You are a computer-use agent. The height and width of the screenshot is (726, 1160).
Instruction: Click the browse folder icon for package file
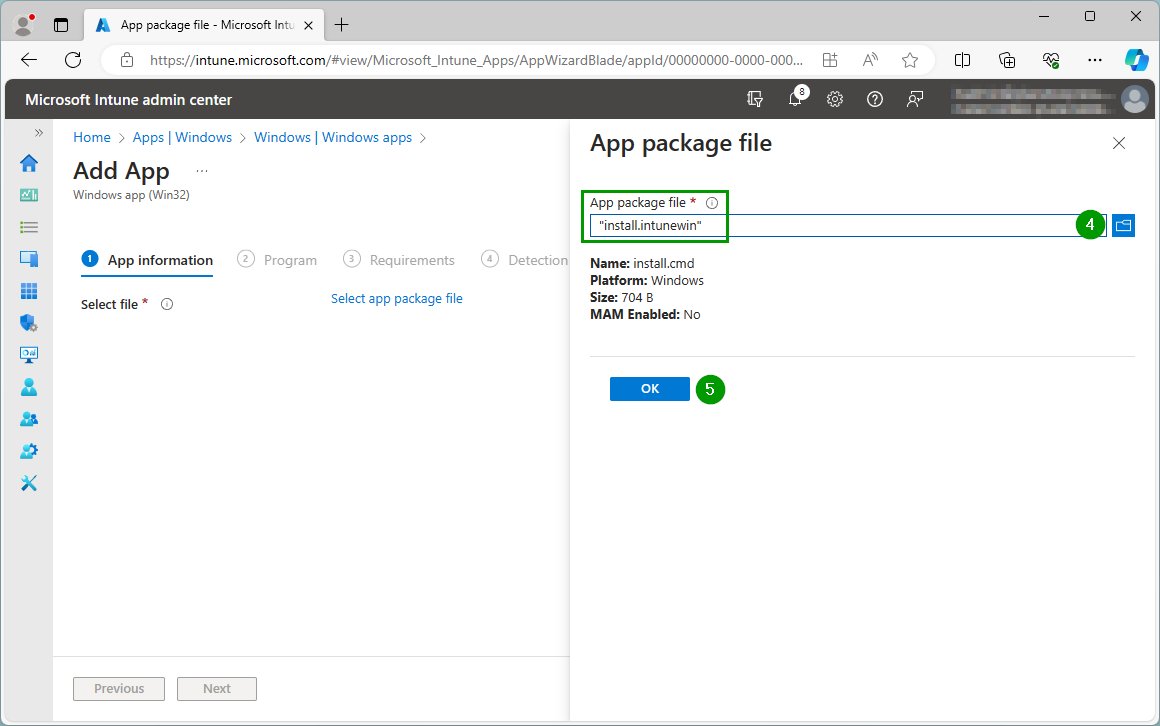point(1123,226)
